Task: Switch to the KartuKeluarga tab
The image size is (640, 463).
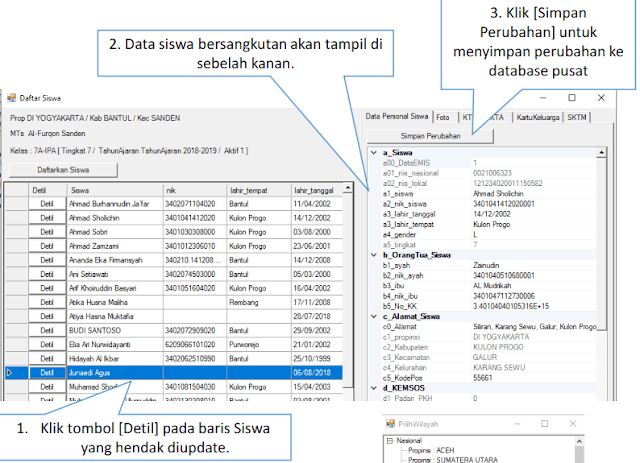Action: (x=538, y=118)
